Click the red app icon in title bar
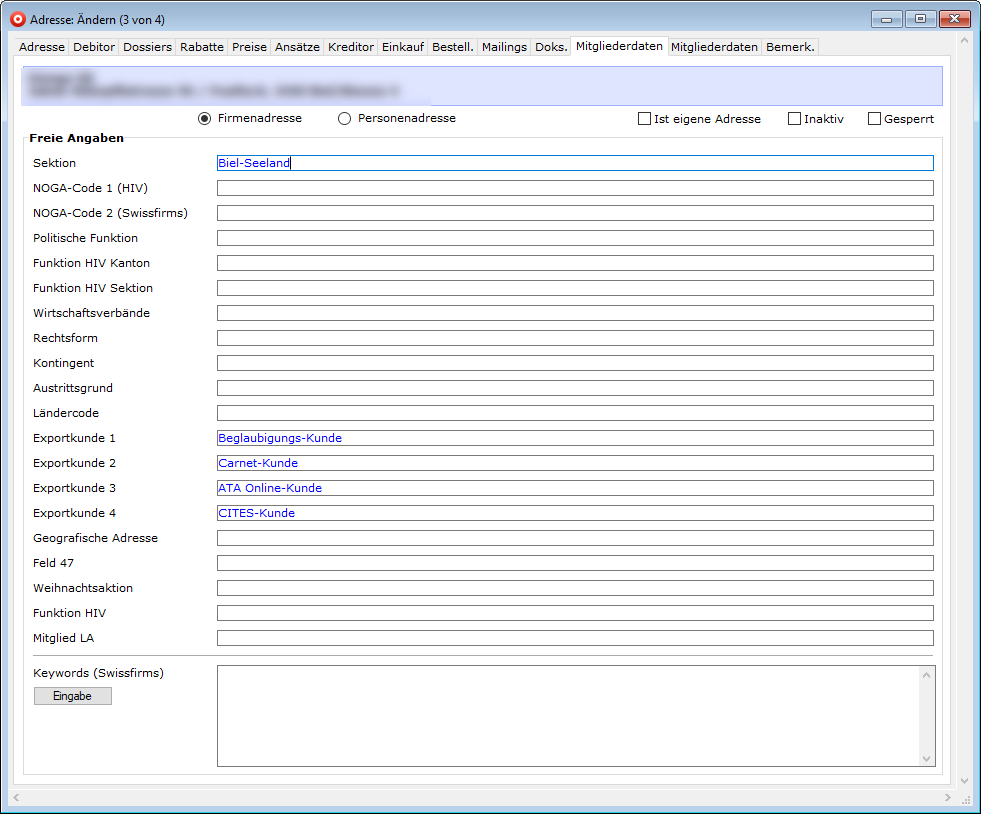 17,19
